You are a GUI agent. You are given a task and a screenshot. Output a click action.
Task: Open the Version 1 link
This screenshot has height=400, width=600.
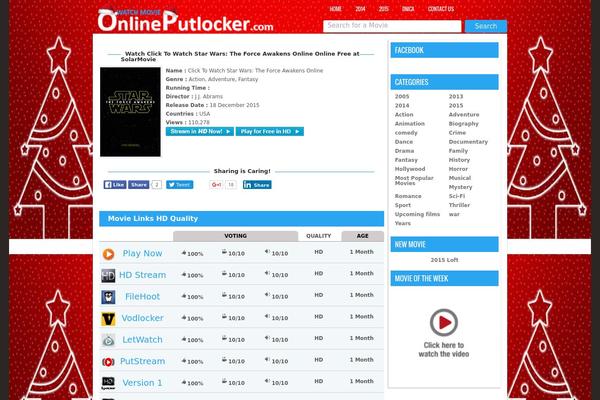tap(142, 383)
